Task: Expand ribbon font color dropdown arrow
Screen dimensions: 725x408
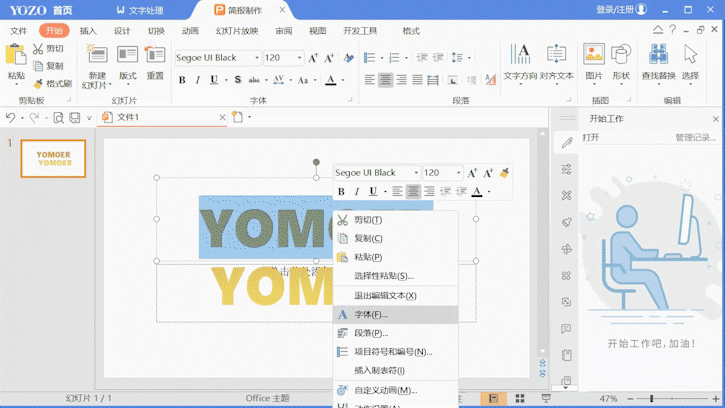Action: [x=343, y=80]
